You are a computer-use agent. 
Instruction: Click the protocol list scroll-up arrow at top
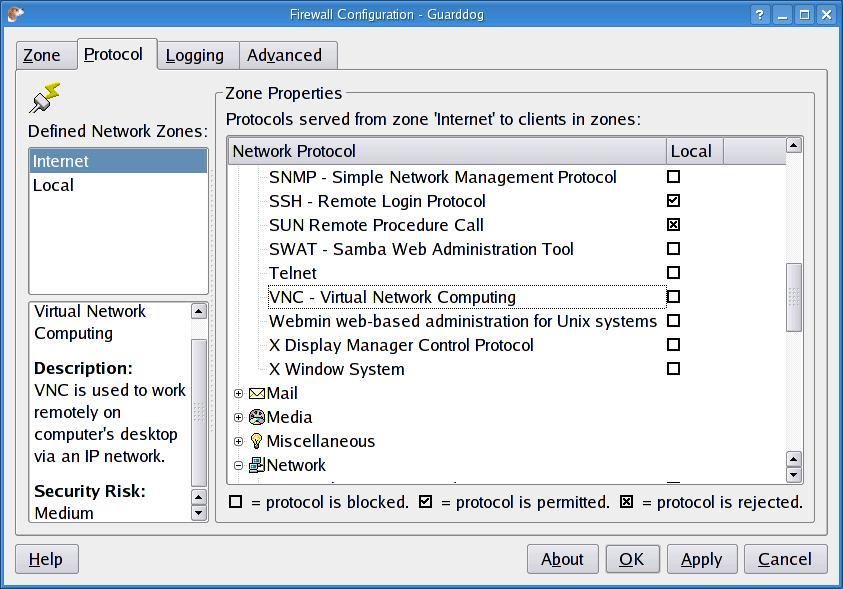(x=794, y=145)
